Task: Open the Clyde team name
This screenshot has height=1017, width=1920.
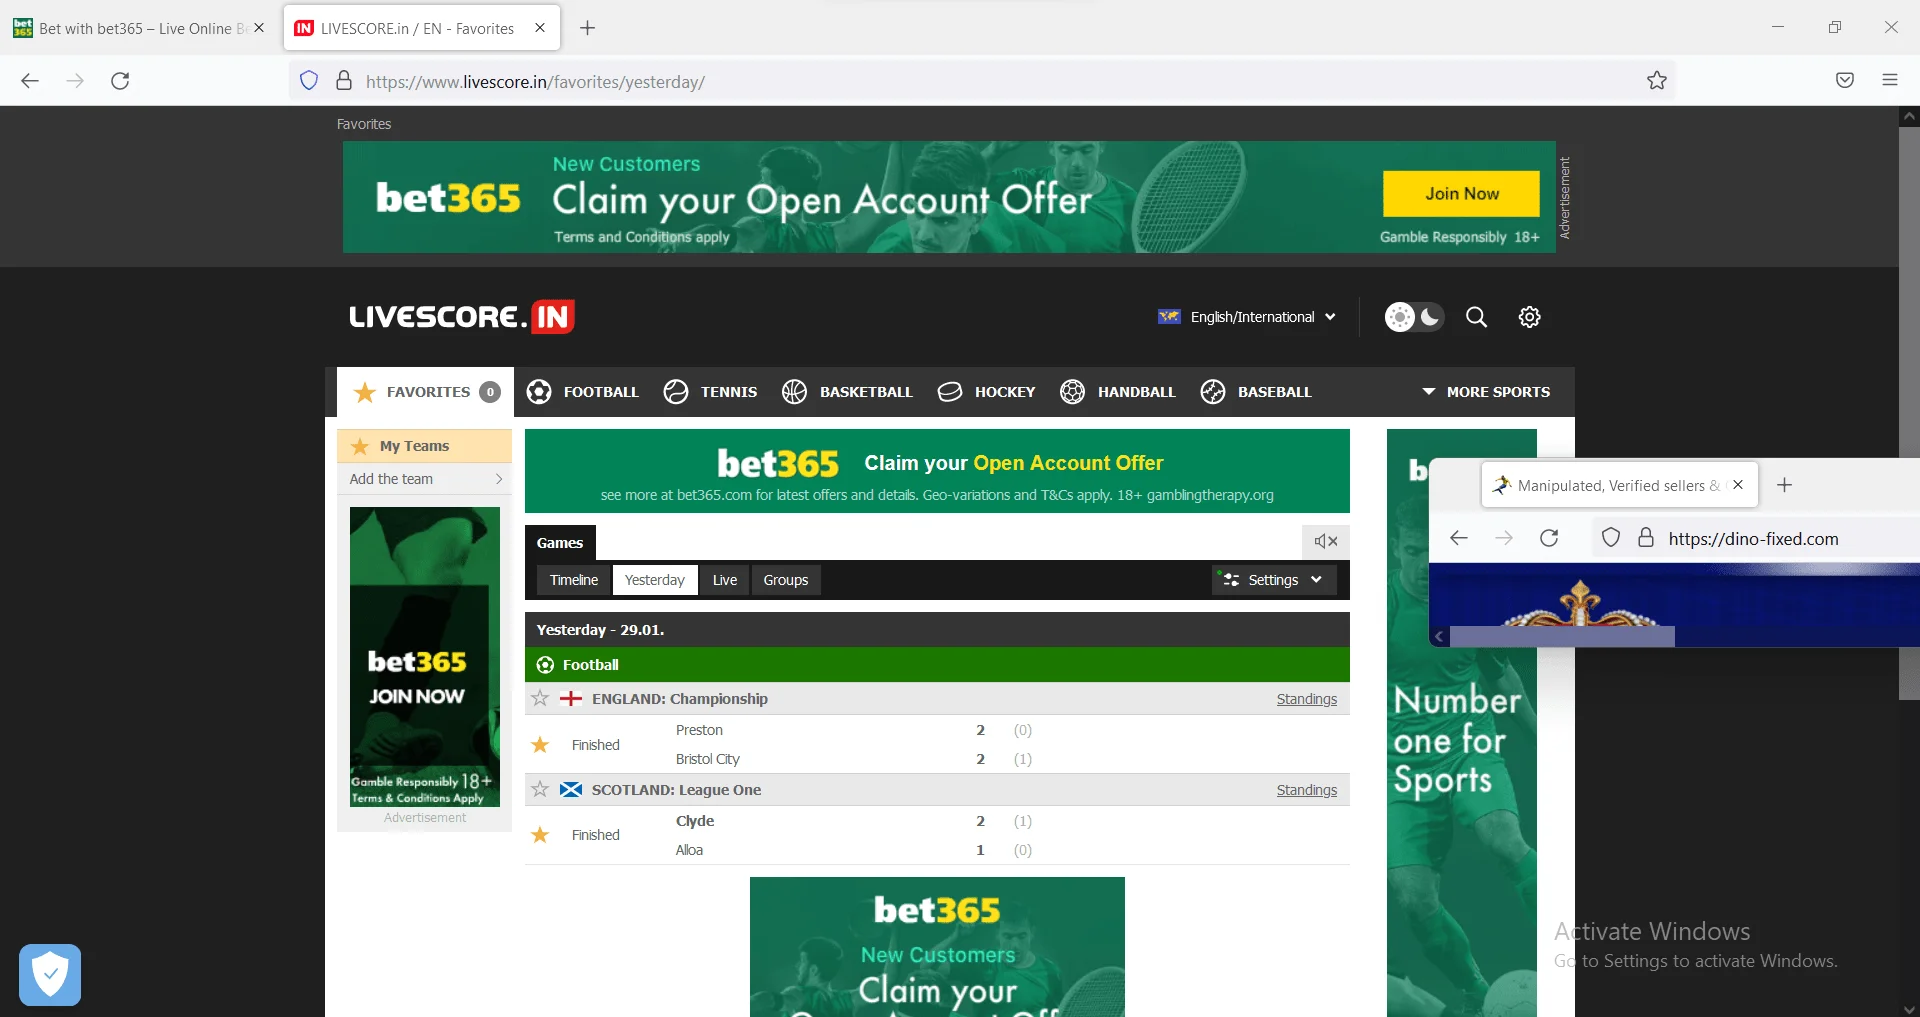Action: tap(695, 821)
